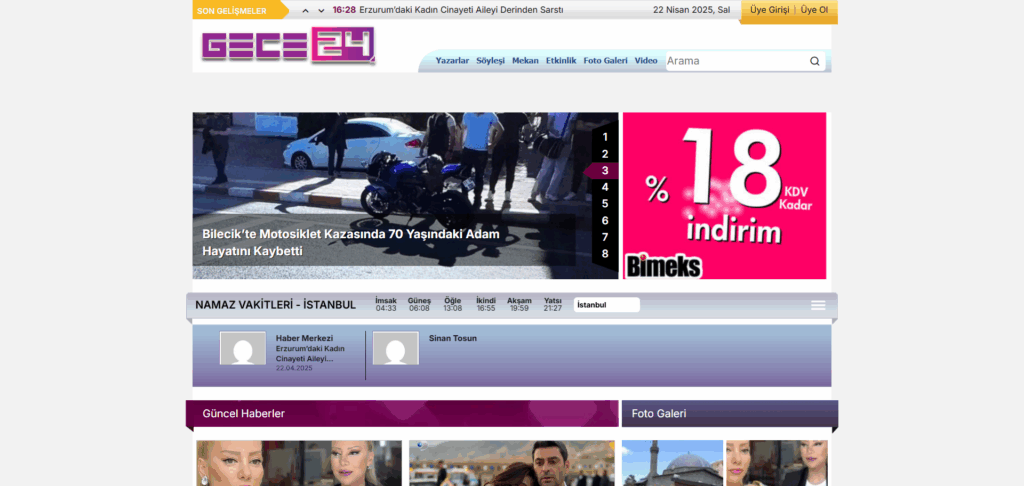Select slide 8 in the news slider
This screenshot has height=486, width=1024.
pos(604,253)
